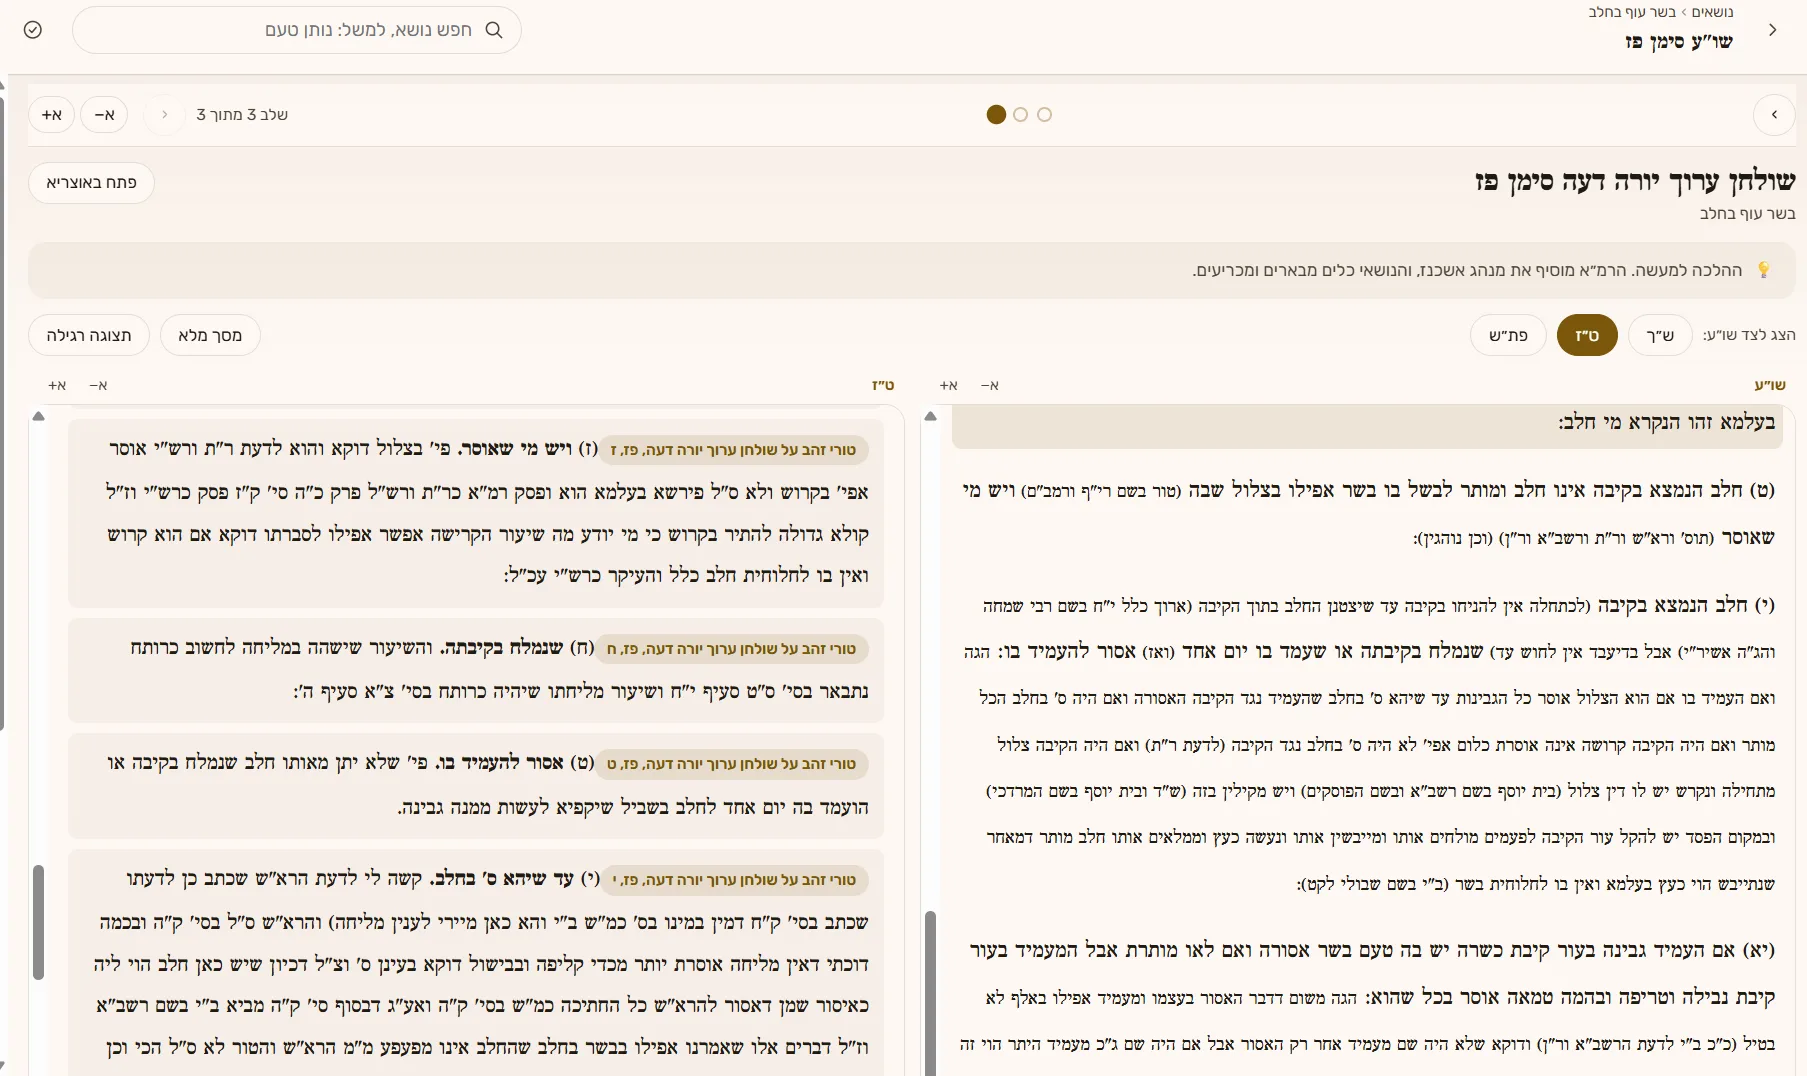1807x1076 pixels.
Task: Increase global font size with א+
Action: [52, 115]
